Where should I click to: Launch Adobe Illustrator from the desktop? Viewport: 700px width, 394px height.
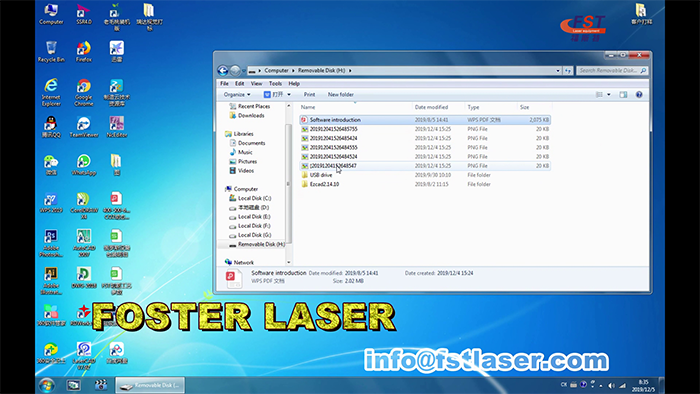[x=51, y=281]
